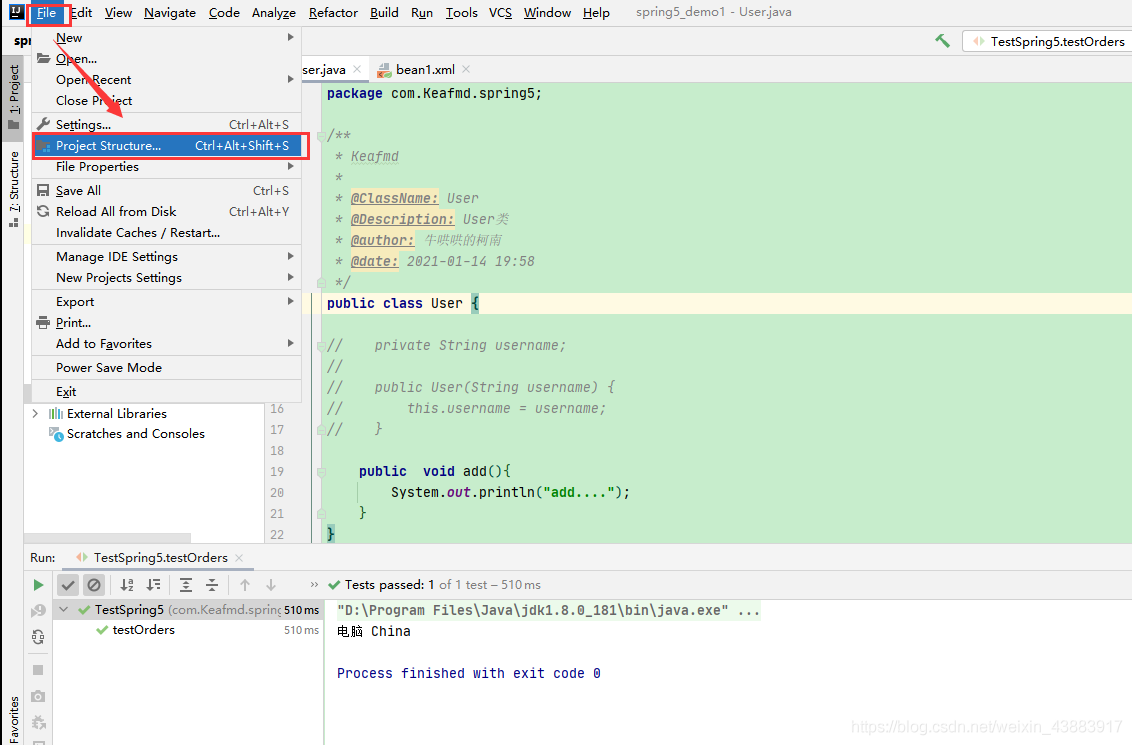Go to next failed test arrow

271,585
